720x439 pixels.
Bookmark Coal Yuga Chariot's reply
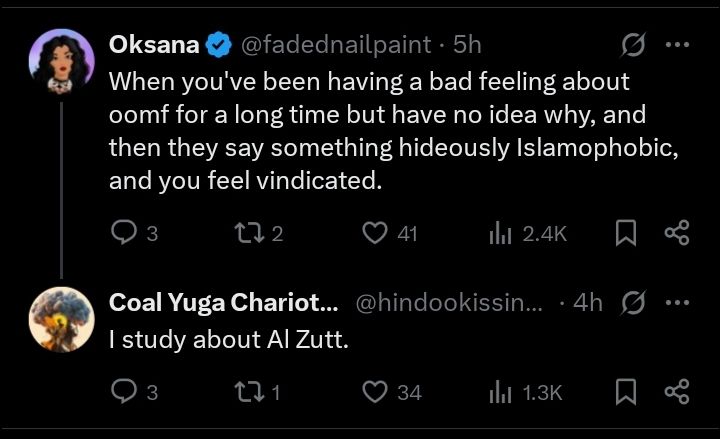pos(626,392)
